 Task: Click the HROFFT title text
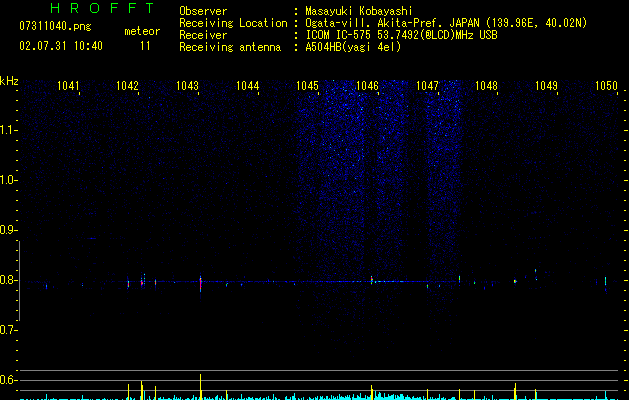pyautogui.click(x=102, y=8)
